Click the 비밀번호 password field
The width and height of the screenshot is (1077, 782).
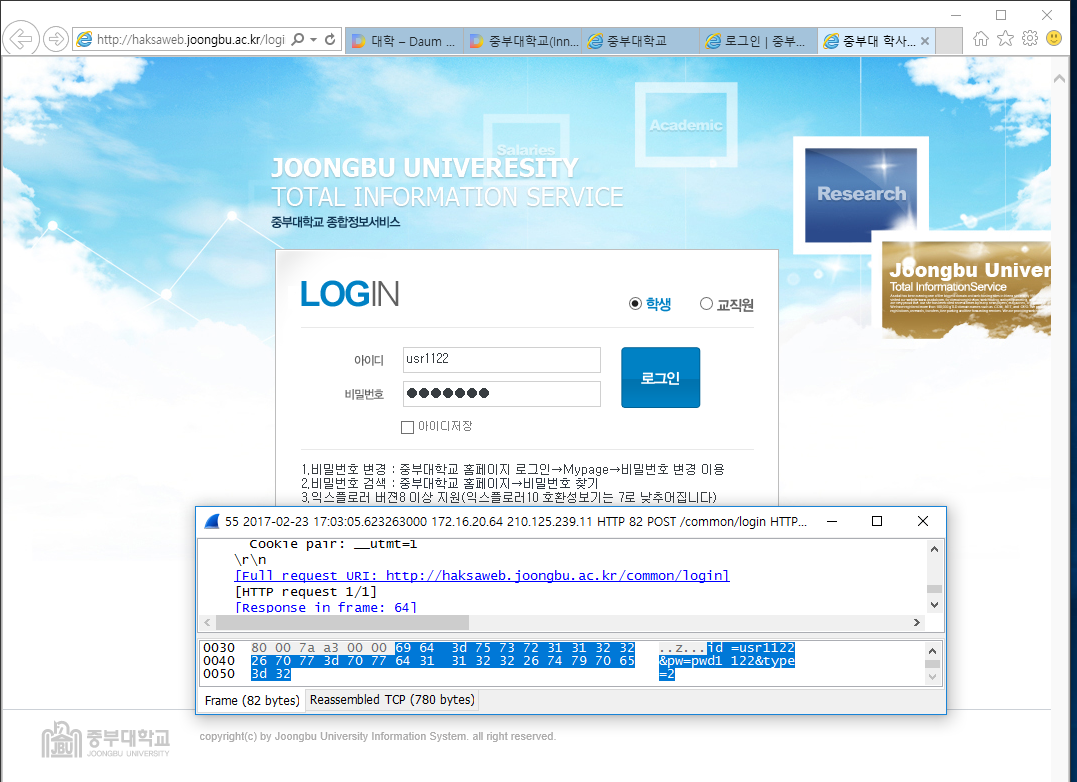point(501,394)
